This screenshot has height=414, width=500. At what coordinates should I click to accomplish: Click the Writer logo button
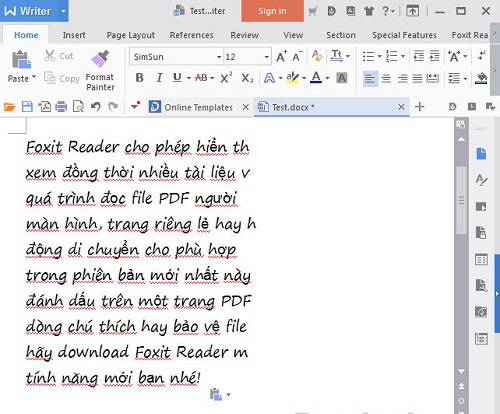pyautogui.click(x=29, y=11)
